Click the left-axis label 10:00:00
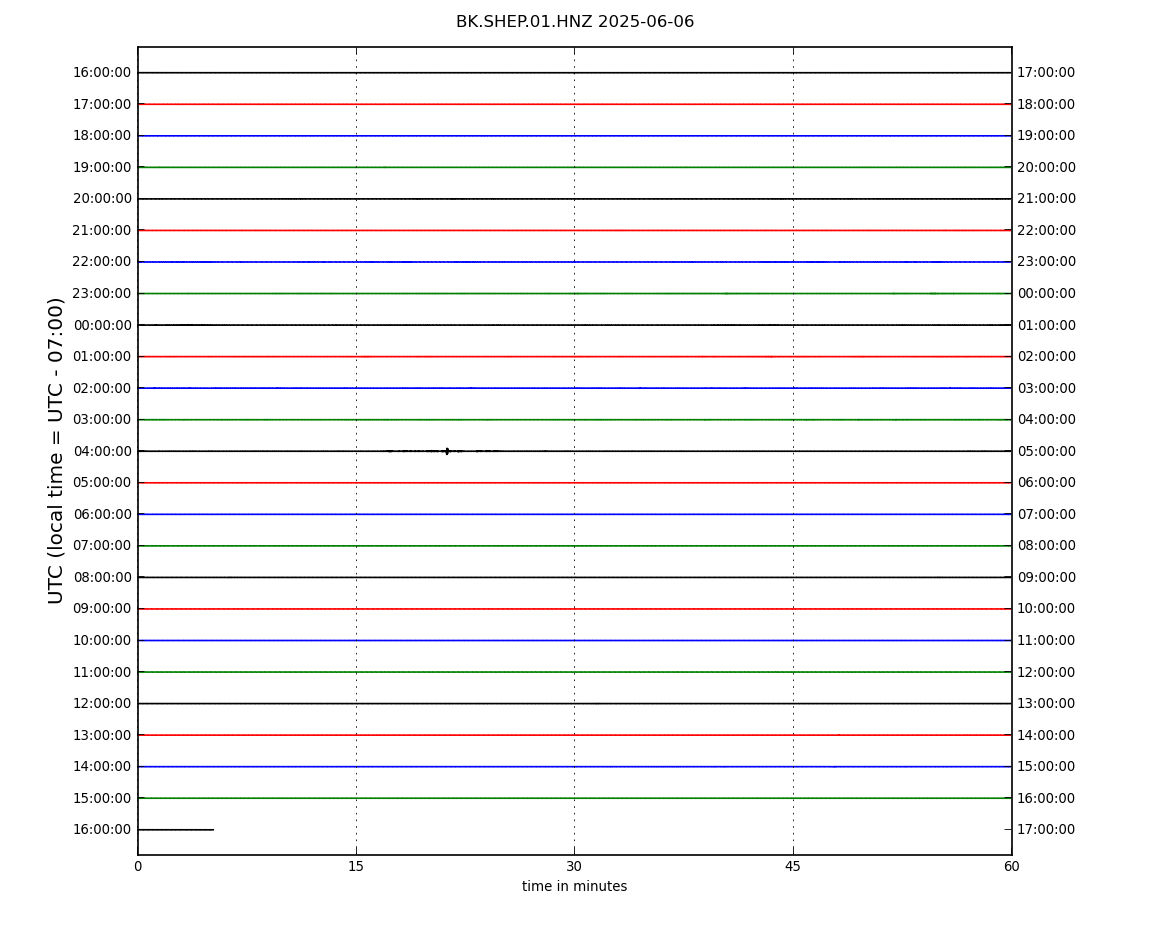 click(x=102, y=640)
